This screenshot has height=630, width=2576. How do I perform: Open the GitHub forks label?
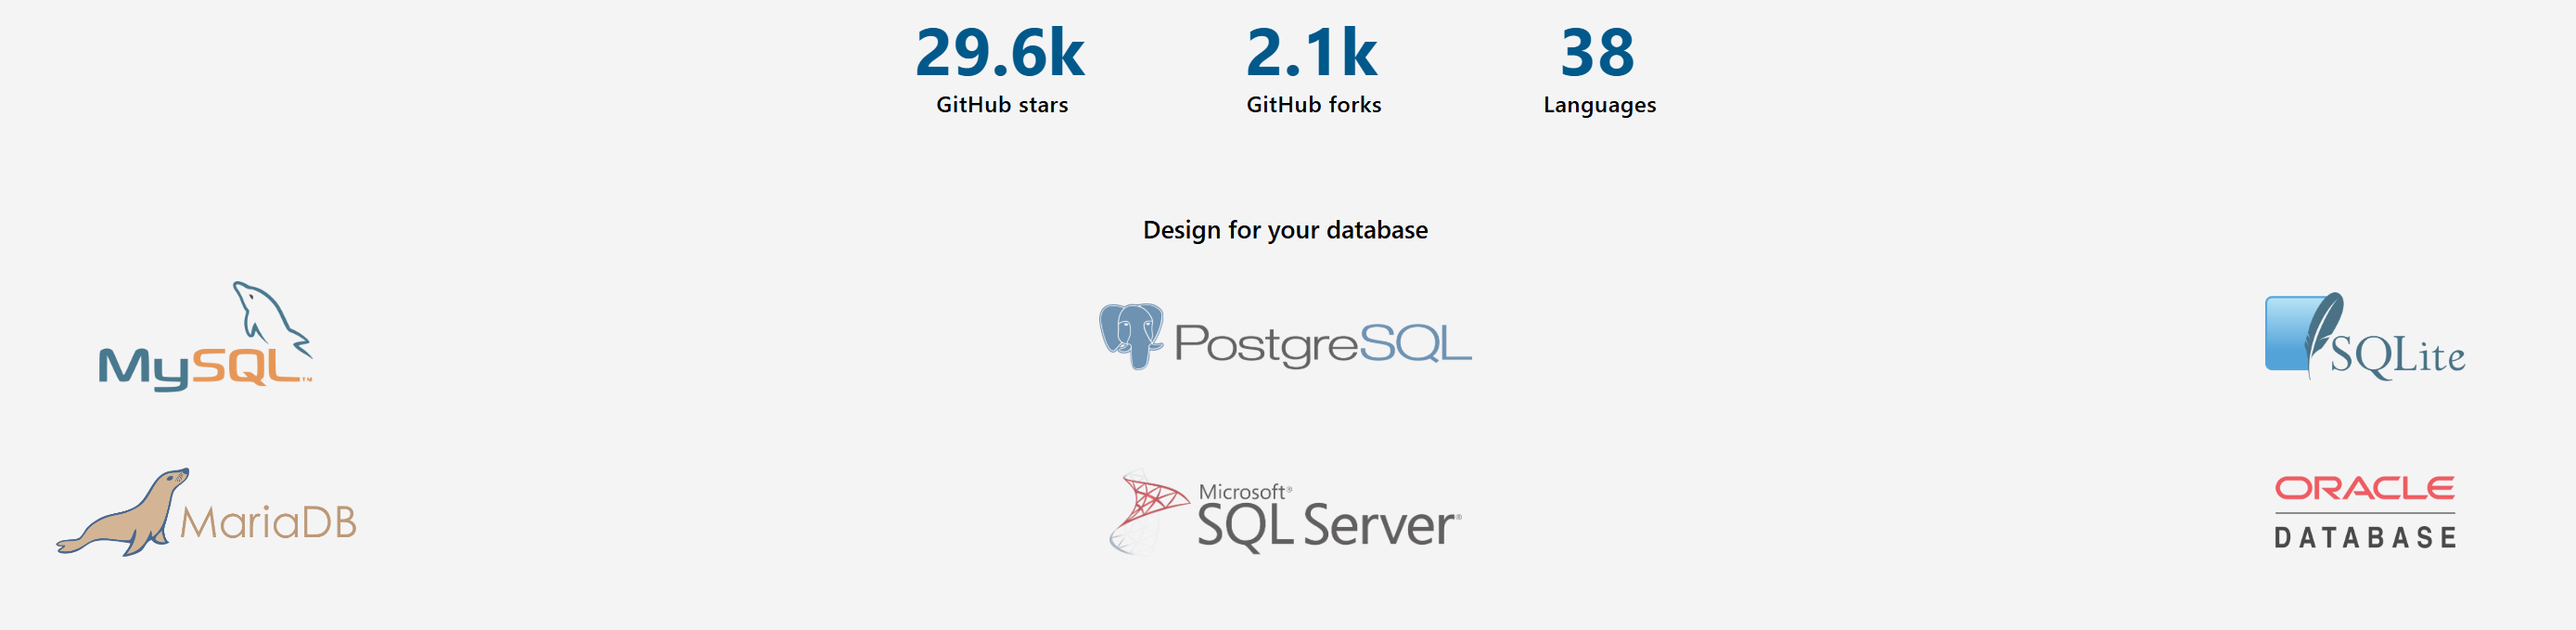1313,105
